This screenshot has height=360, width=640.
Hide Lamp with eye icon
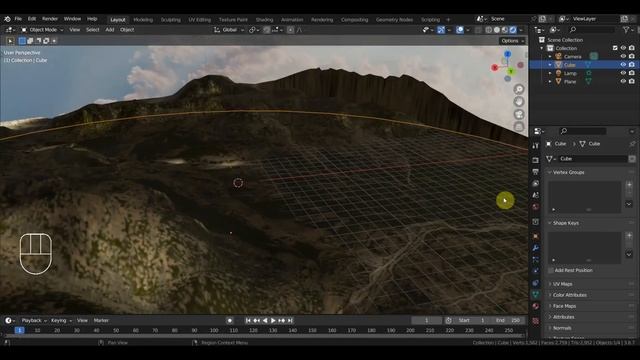click(623, 73)
